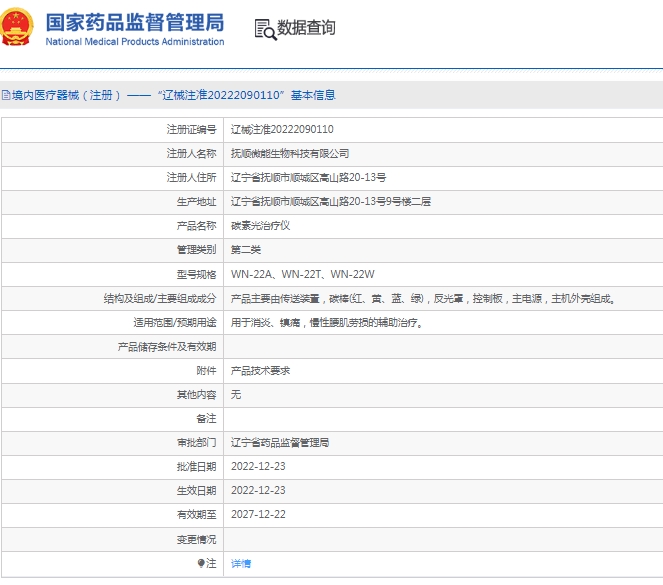663x585 pixels.
Task: Click the national emblem logo
Action: [x=16, y=27]
